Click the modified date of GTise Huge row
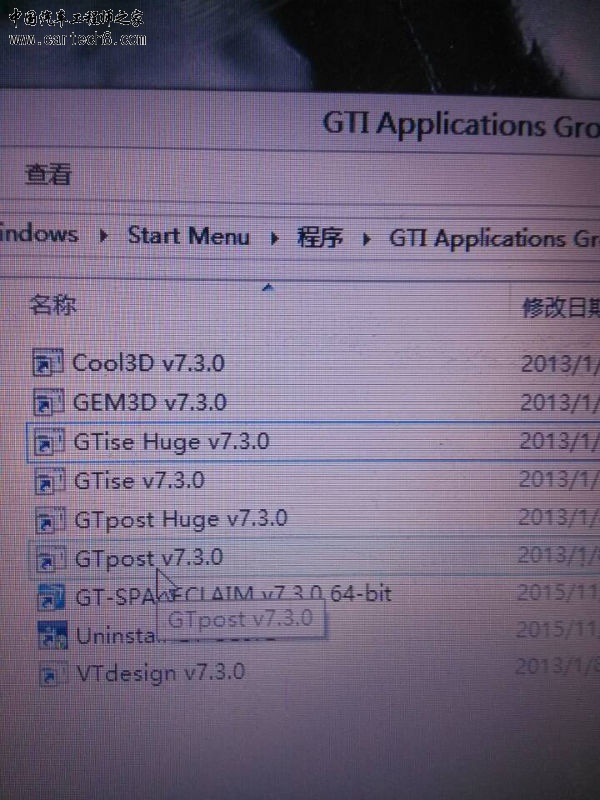The width and height of the screenshot is (600, 800). coord(559,441)
